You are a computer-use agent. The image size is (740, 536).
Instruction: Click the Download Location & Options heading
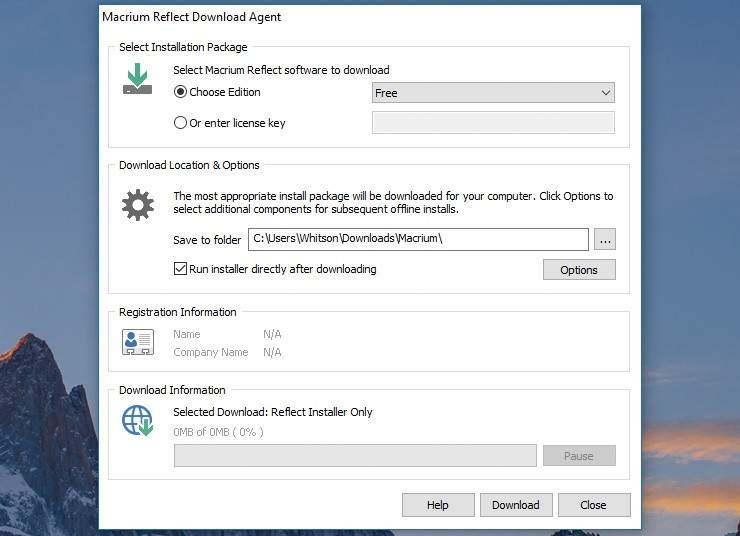click(x=189, y=165)
